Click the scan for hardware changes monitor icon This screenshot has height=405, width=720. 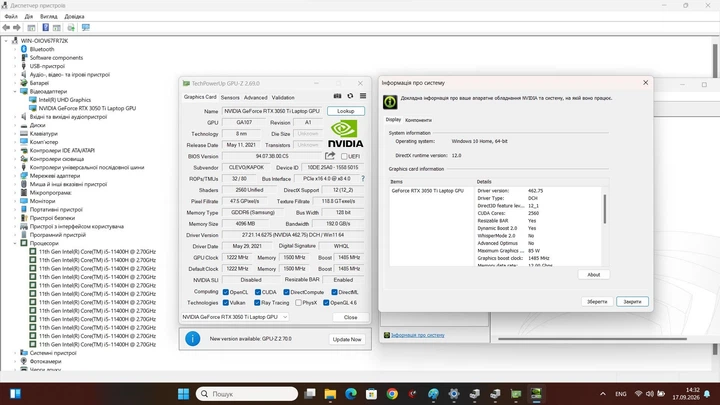pos(85,28)
